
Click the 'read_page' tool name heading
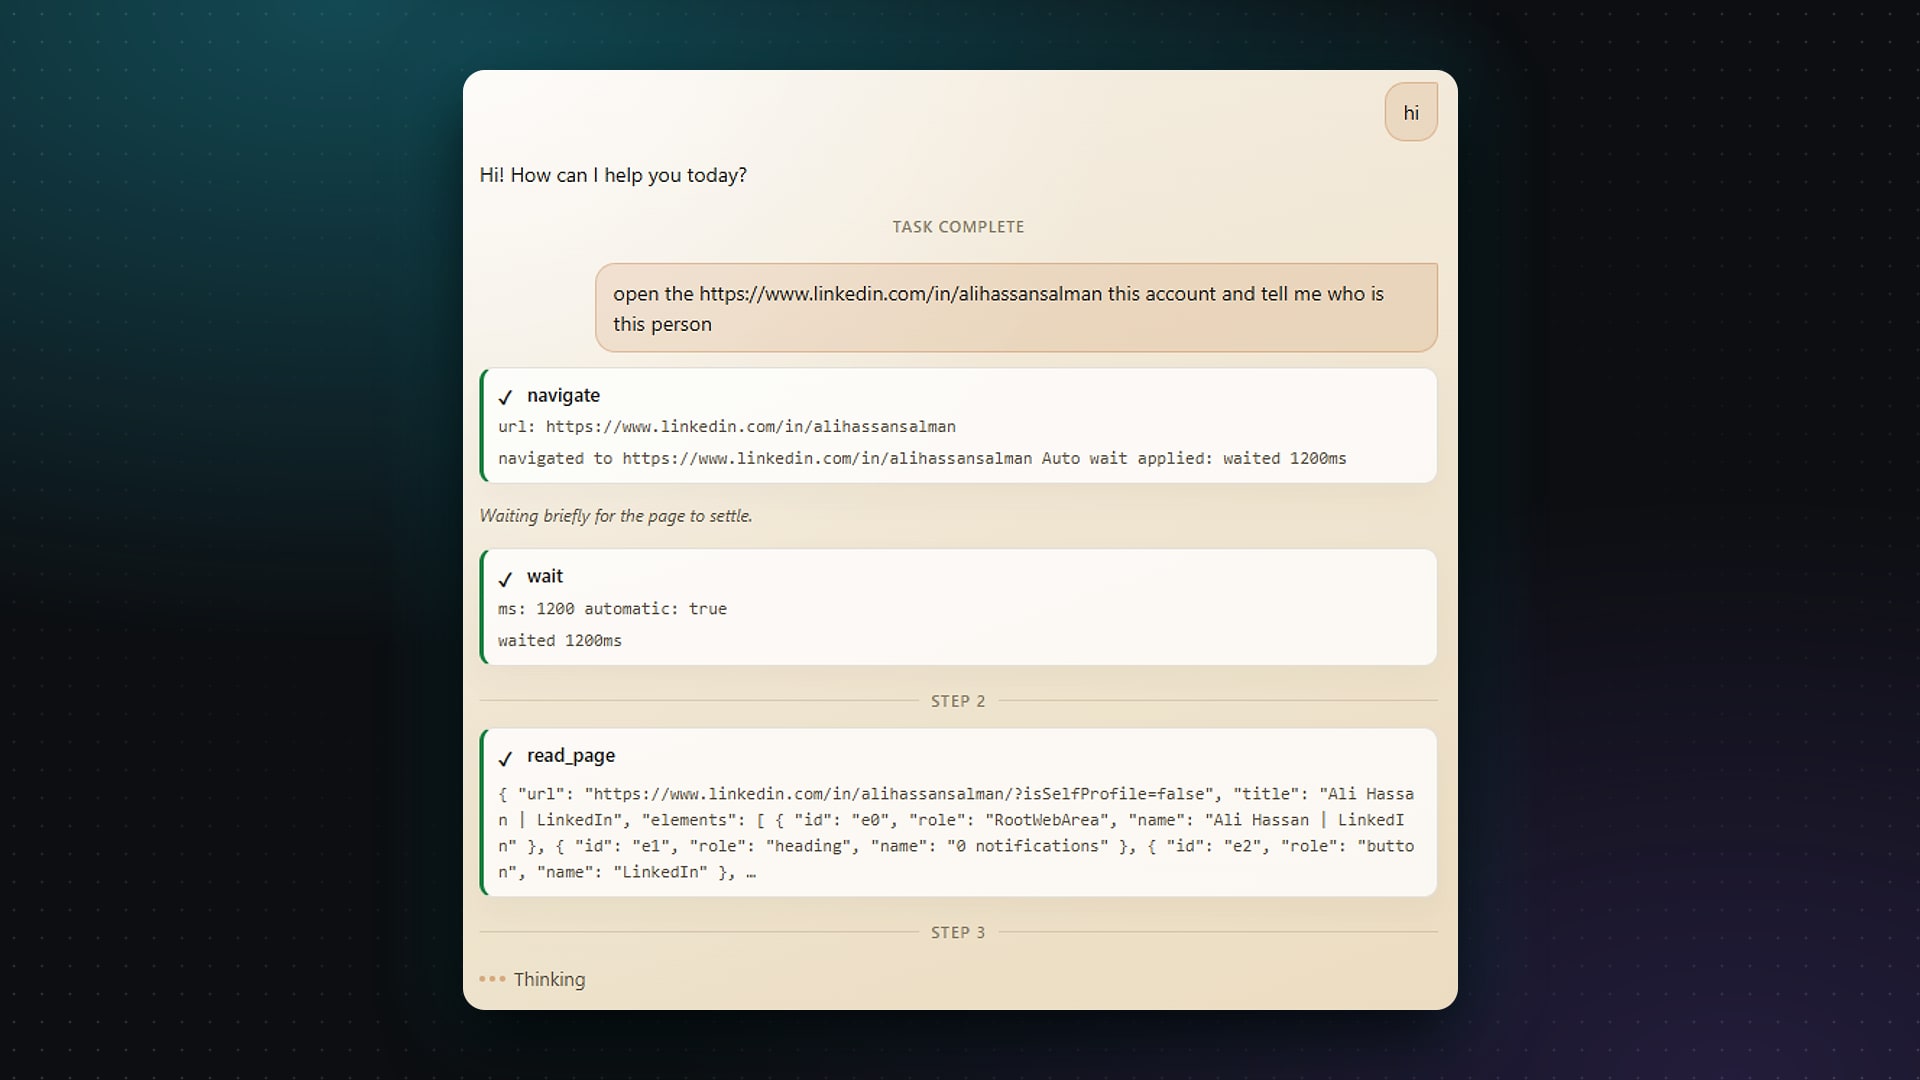571,756
